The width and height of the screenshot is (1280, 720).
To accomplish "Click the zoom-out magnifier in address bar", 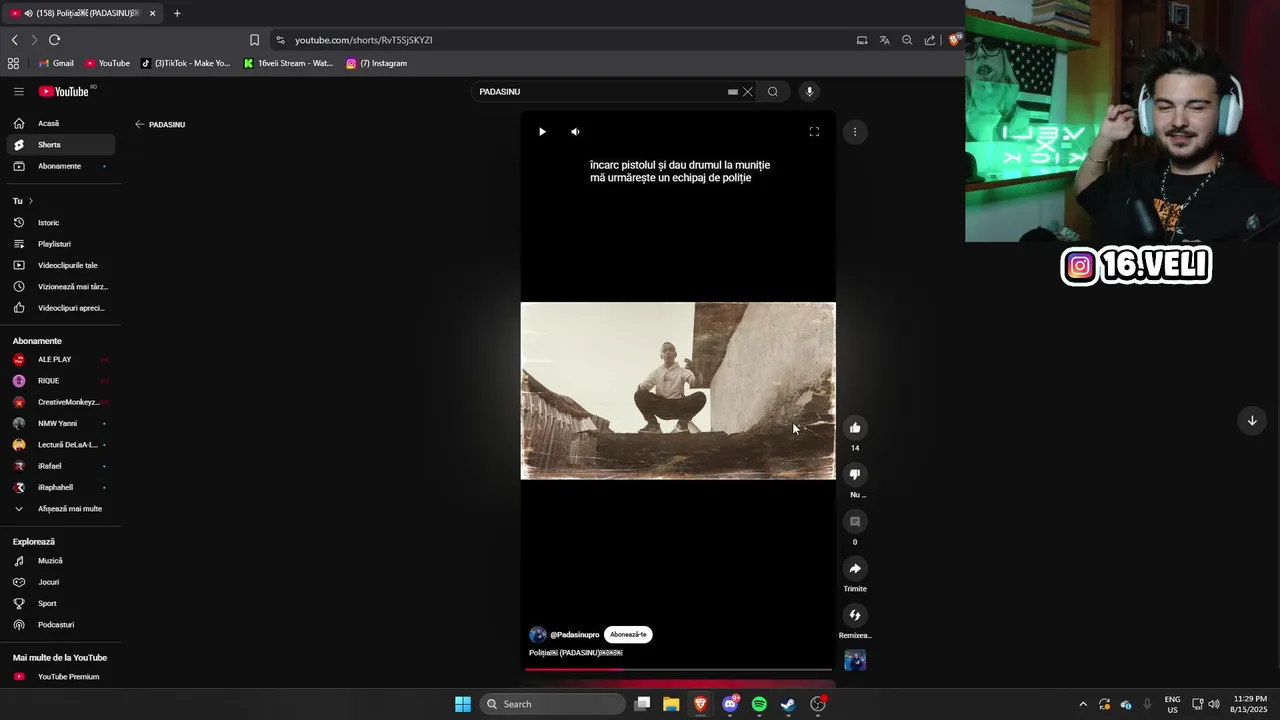I will point(907,40).
